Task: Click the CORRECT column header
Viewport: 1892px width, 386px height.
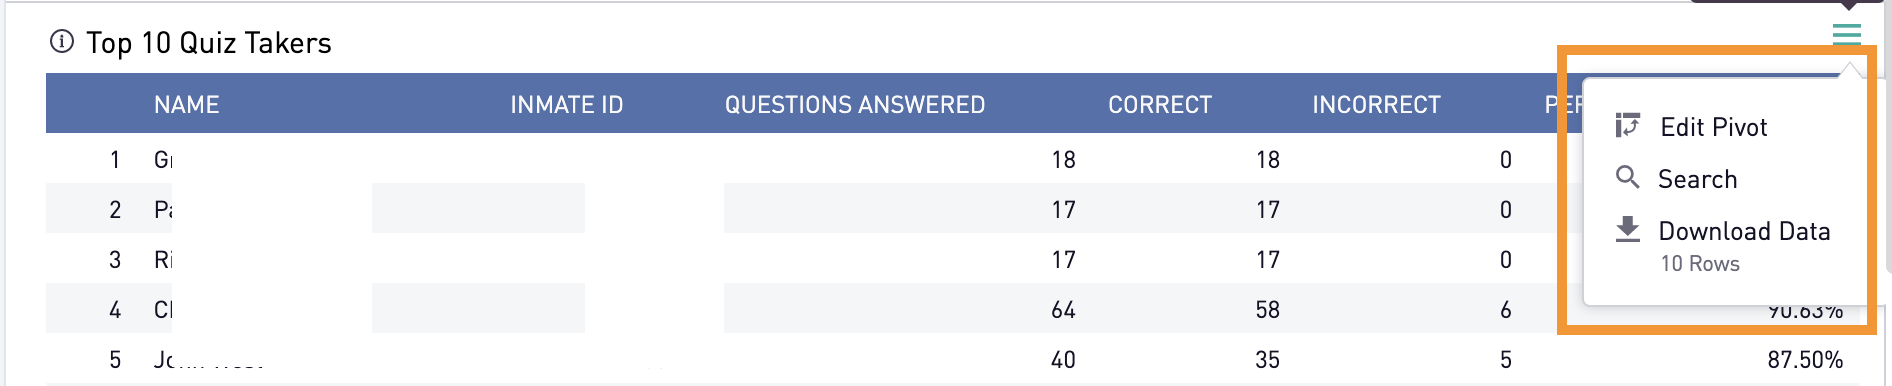Action: [1160, 105]
